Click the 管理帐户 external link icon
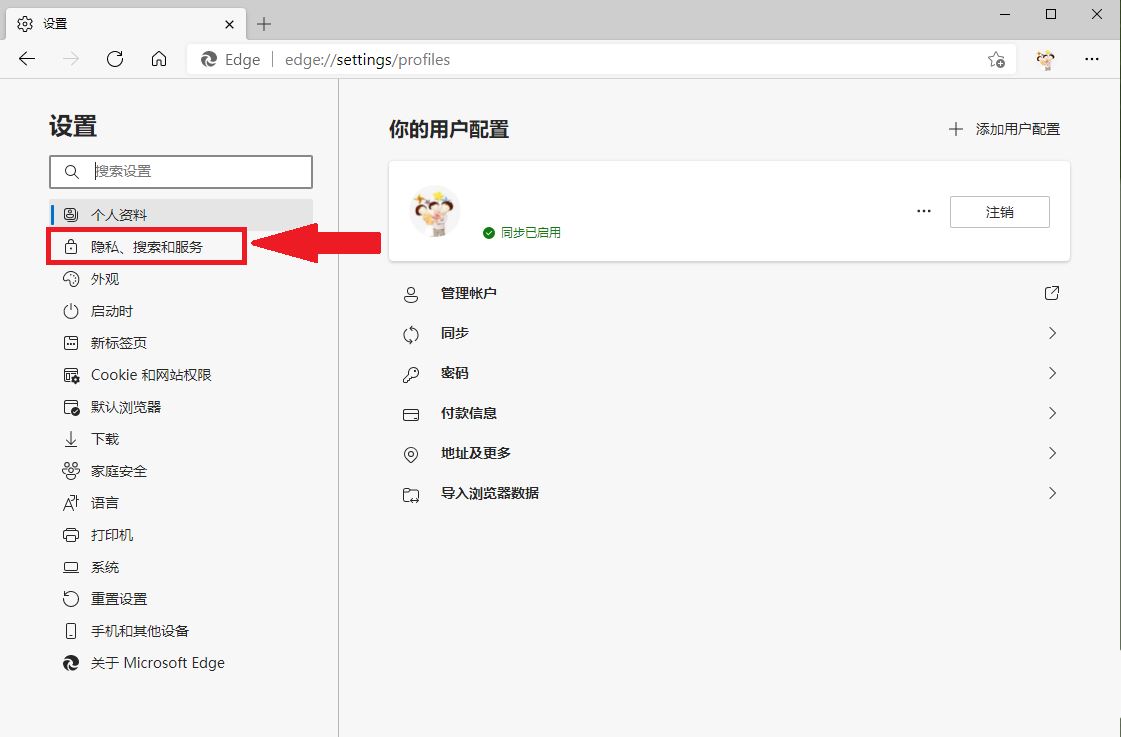The width and height of the screenshot is (1121, 737). 1051,293
